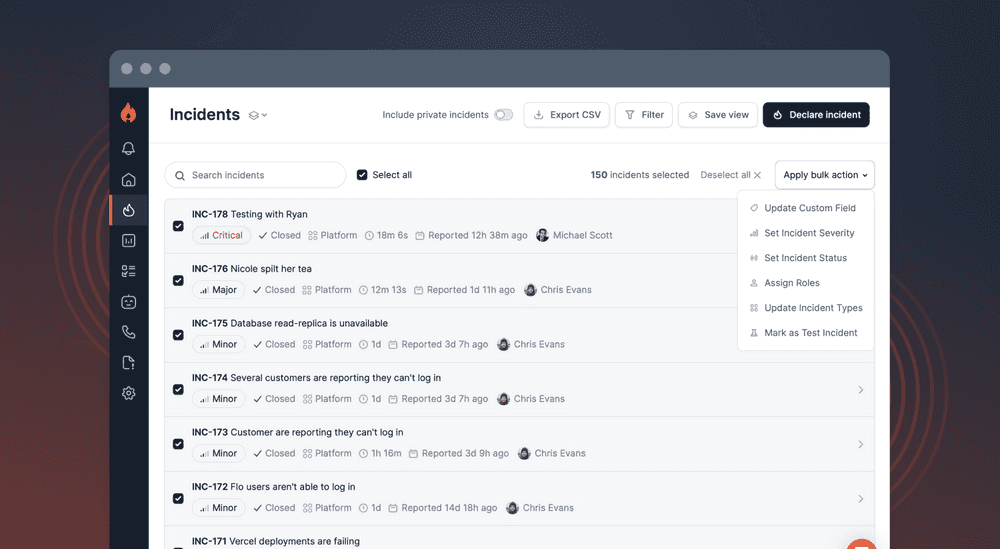This screenshot has height=549, width=1000.
Task: Open the Insights chart sidebar icon
Action: click(x=128, y=240)
